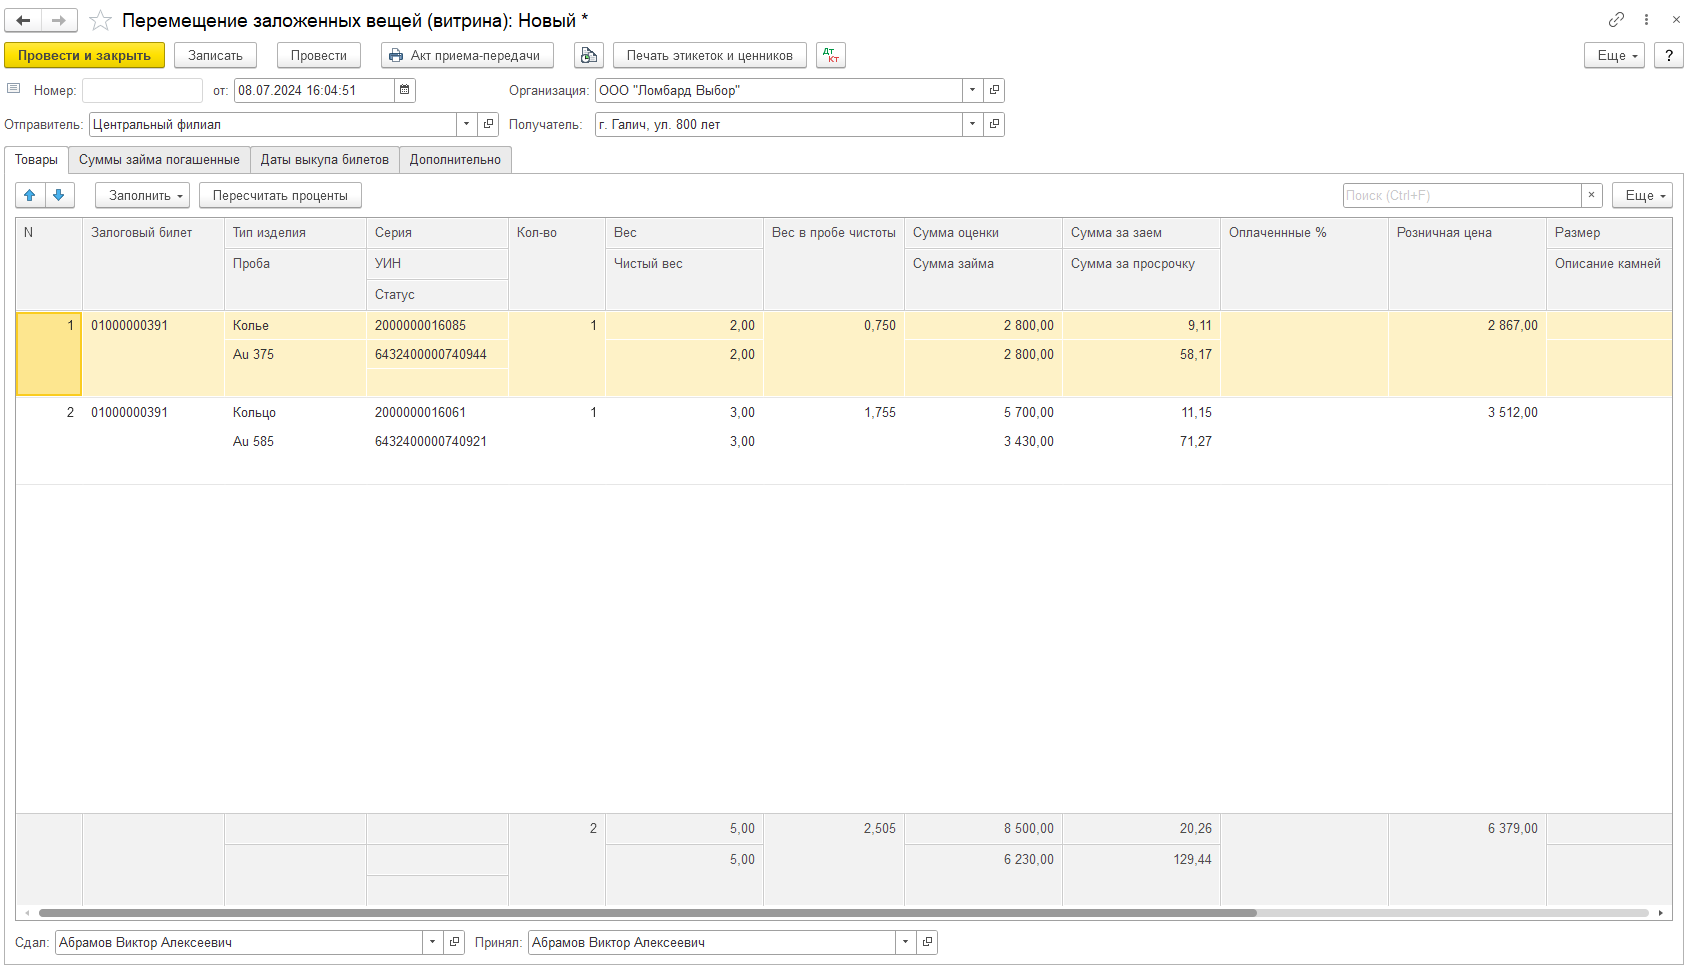
Task: Open help with the question mark button
Action: pyautogui.click(x=1668, y=56)
